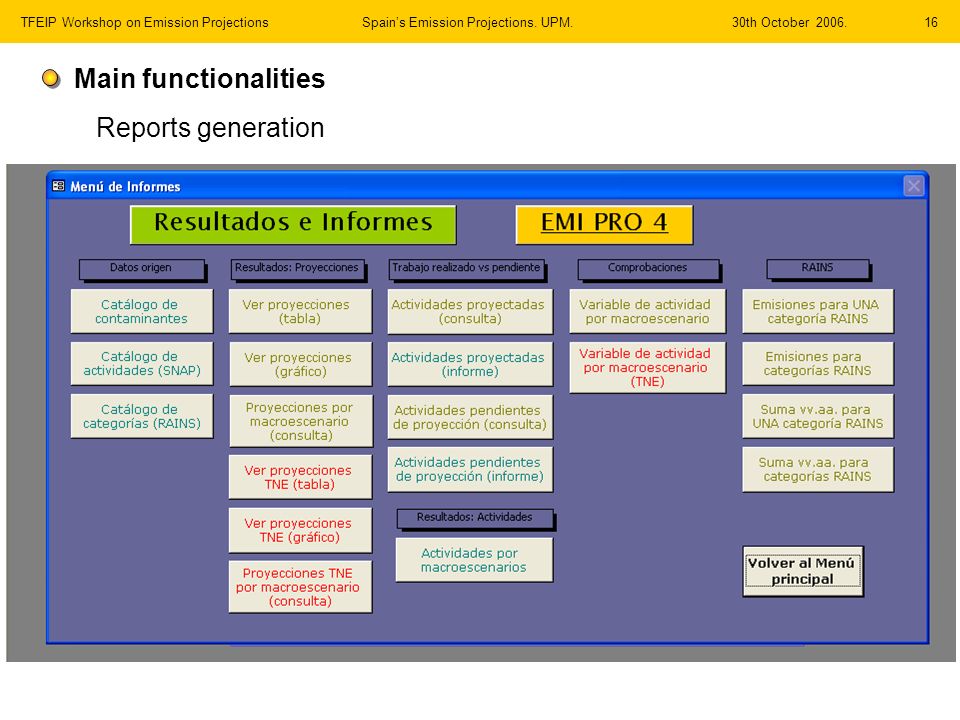Open Catálogo de categorías (RAINS)
The height and width of the screenshot is (720, 960).
coord(141,416)
